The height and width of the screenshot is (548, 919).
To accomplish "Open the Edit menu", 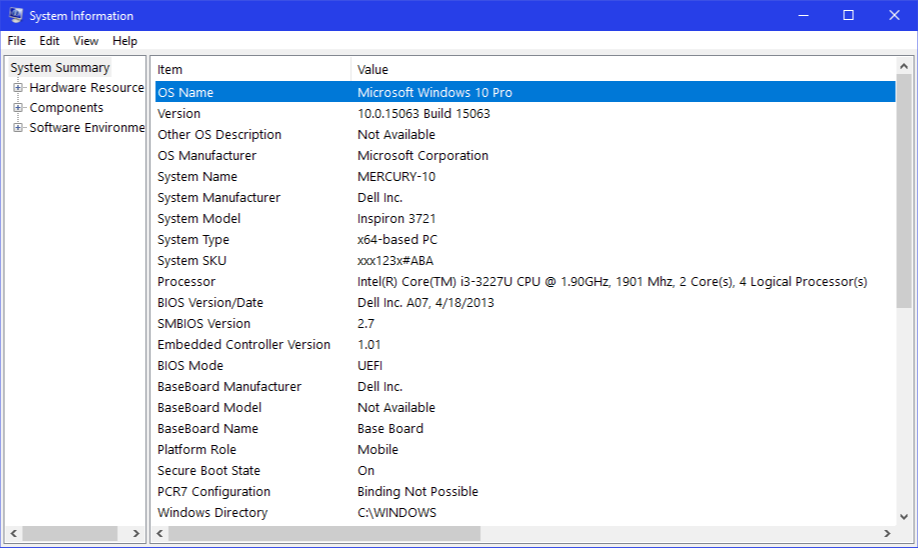I will point(49,41).
